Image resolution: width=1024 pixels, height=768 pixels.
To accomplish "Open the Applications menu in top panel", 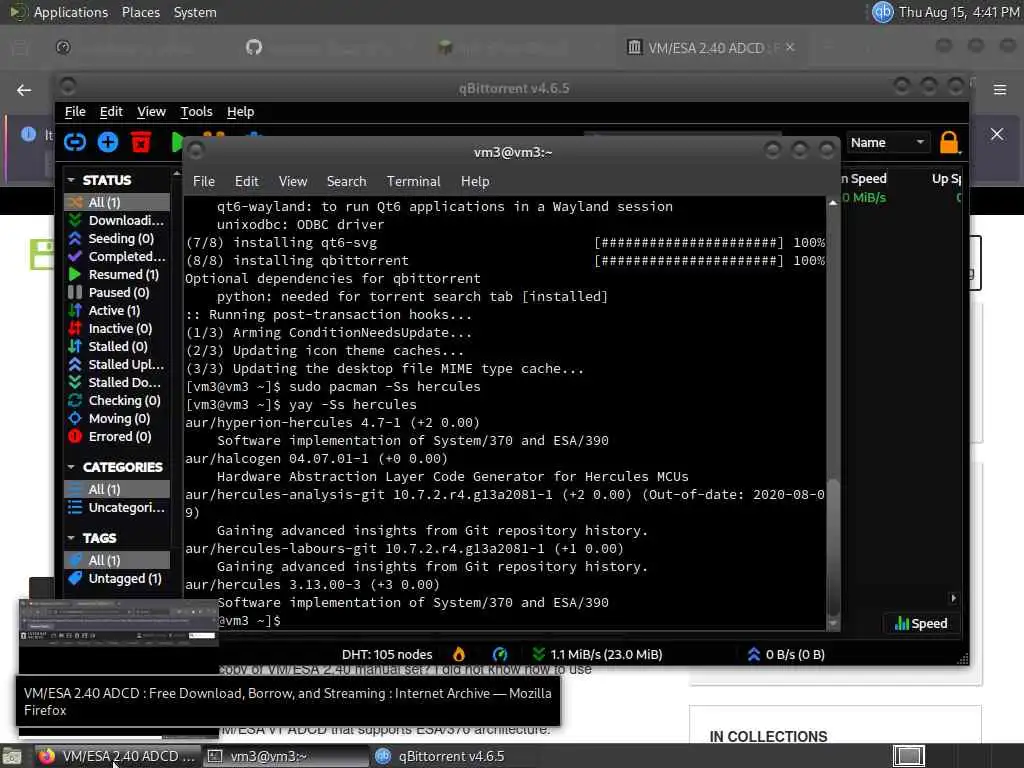I will 71,12.
